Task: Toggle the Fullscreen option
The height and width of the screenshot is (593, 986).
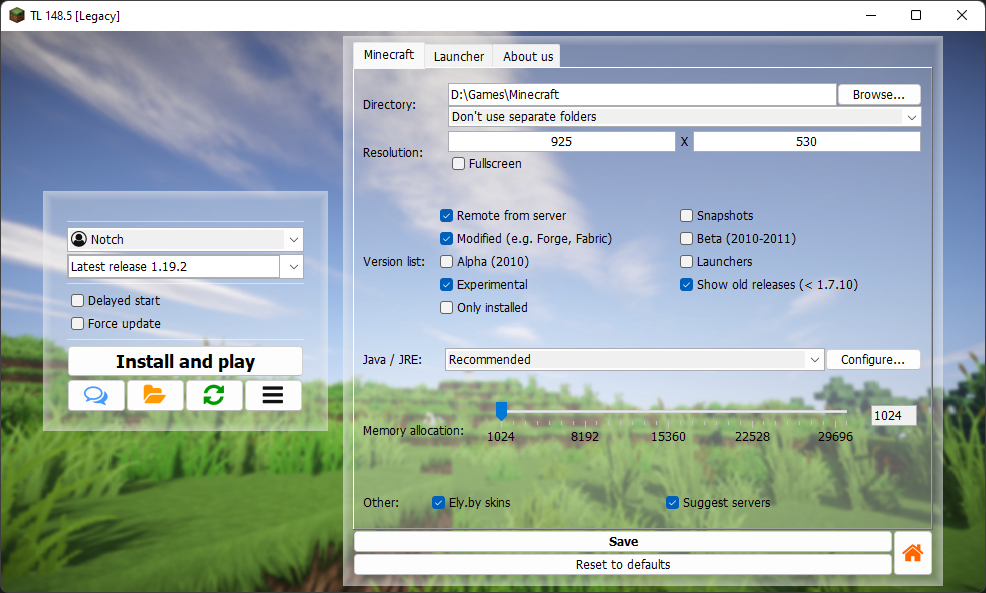Action: (x=457, y=163)
